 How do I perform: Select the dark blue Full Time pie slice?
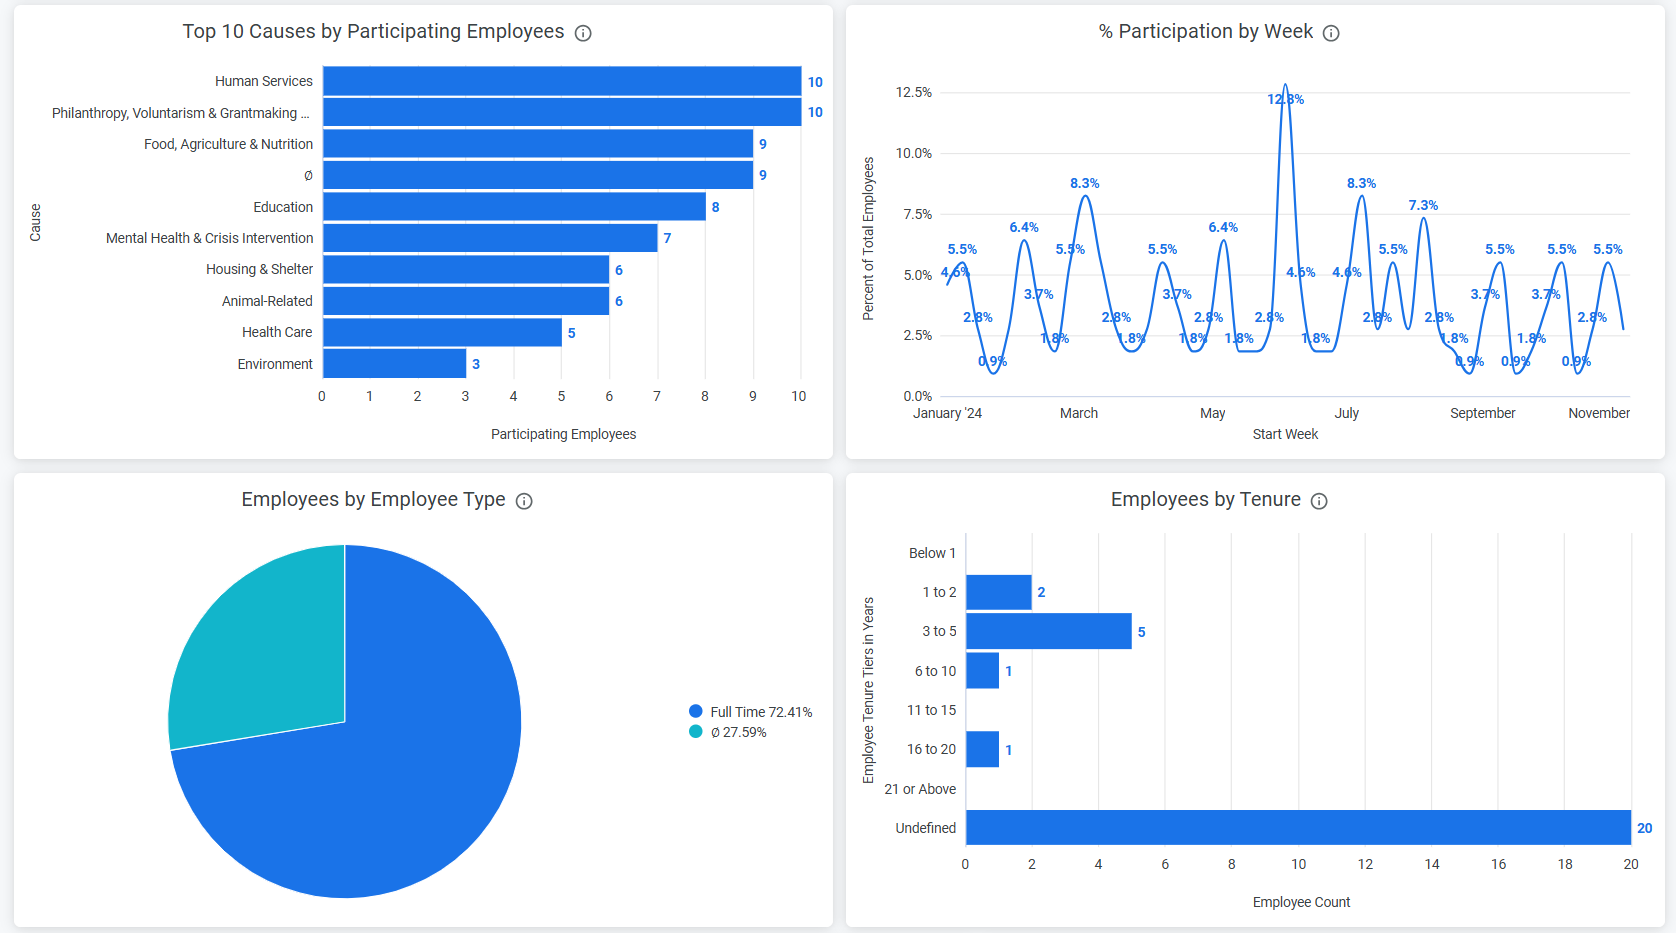tap(400, 780)
